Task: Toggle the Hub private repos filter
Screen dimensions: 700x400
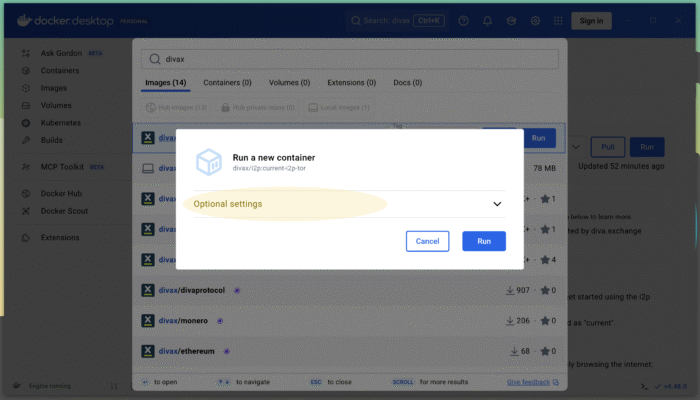Action: tap(258, 107)
